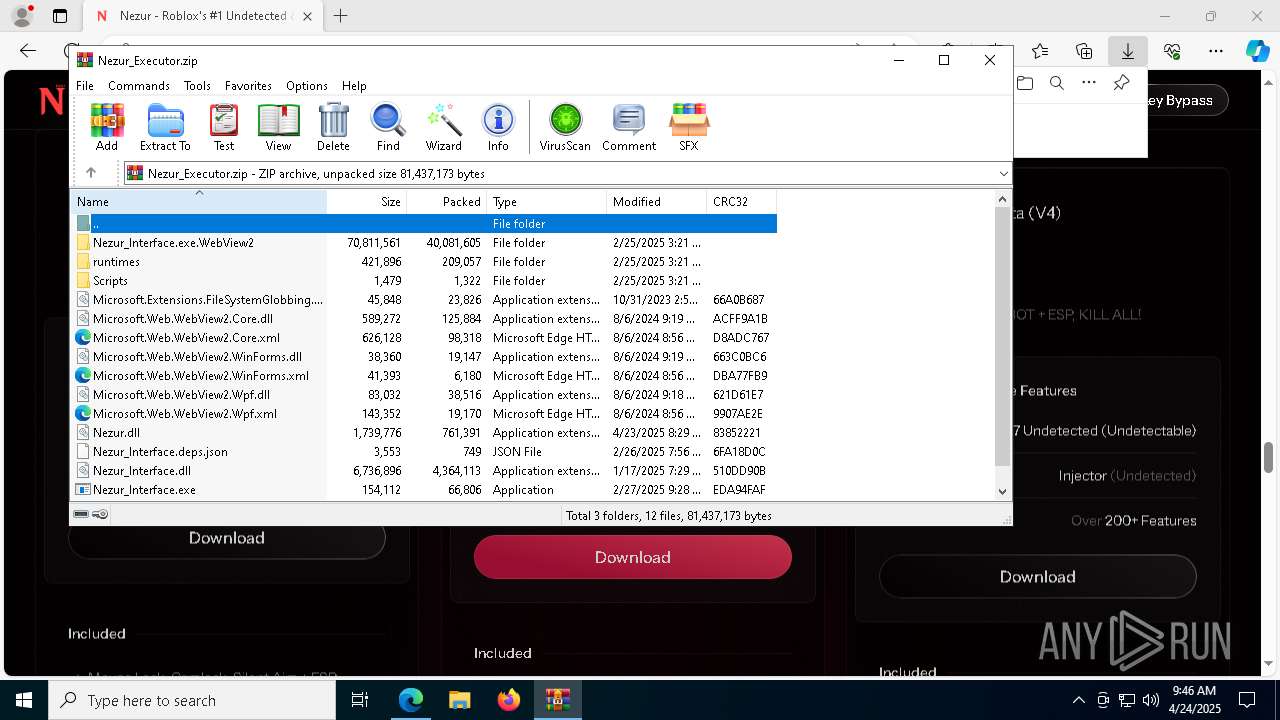Open the Find tool
This screenshot has width=1280, height=720.
point(388,127)
